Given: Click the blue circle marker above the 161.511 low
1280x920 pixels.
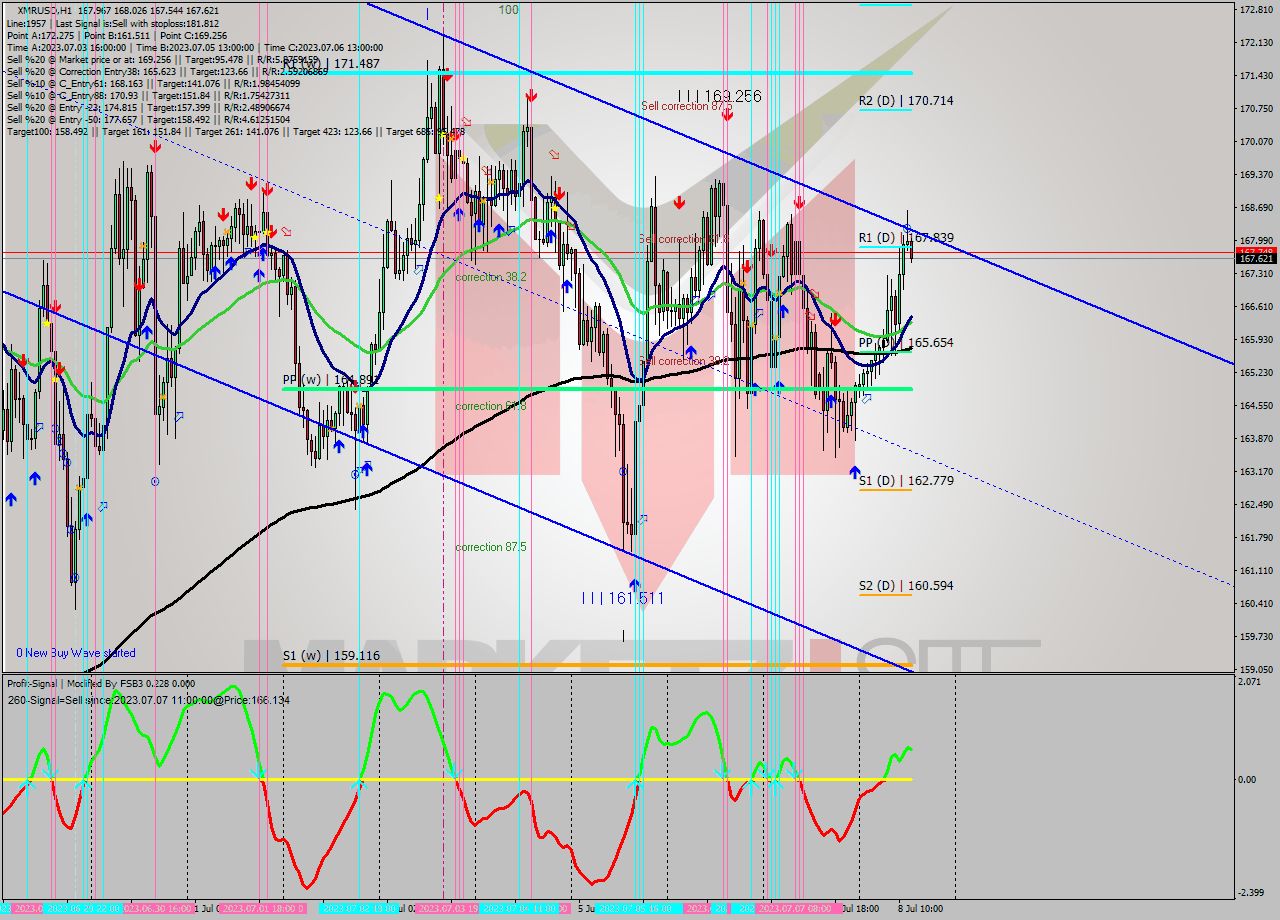Looking at the screenshot, I should tap(623, 471).
